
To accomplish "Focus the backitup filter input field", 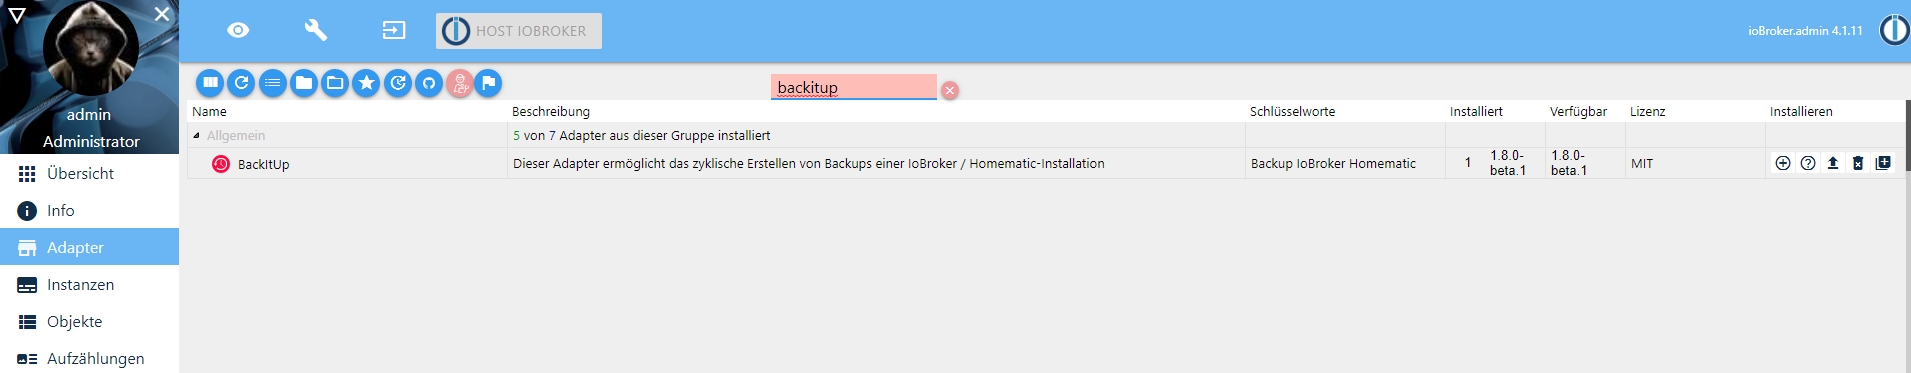I will (853, 87).
